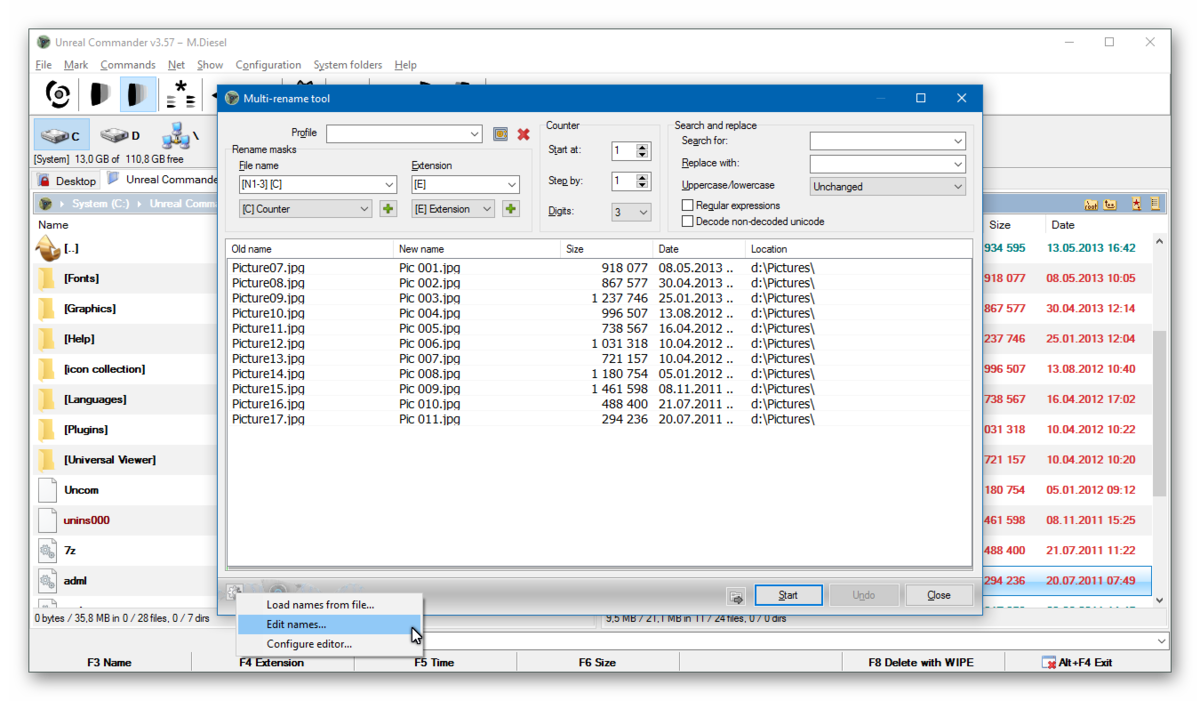Viewport: 1200px width, 701px height.
Task: Click the 7z file gear icon
Action: pyautogui.click(x=47, y=550)
